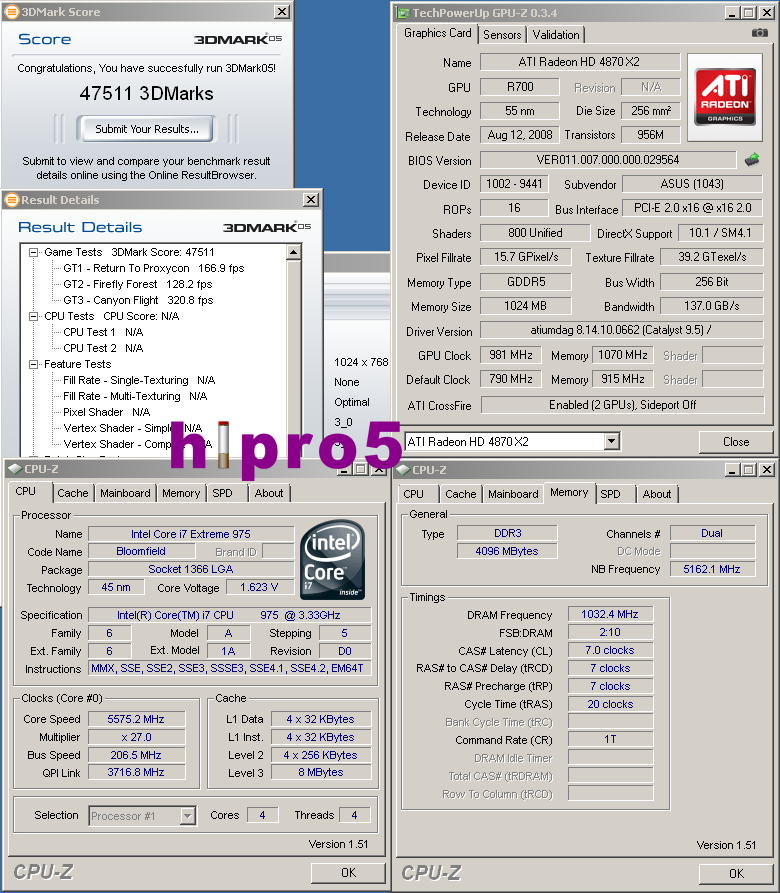
Task: Open the Mainboard tab in left CPU-Z
Action: click(125, 493)
